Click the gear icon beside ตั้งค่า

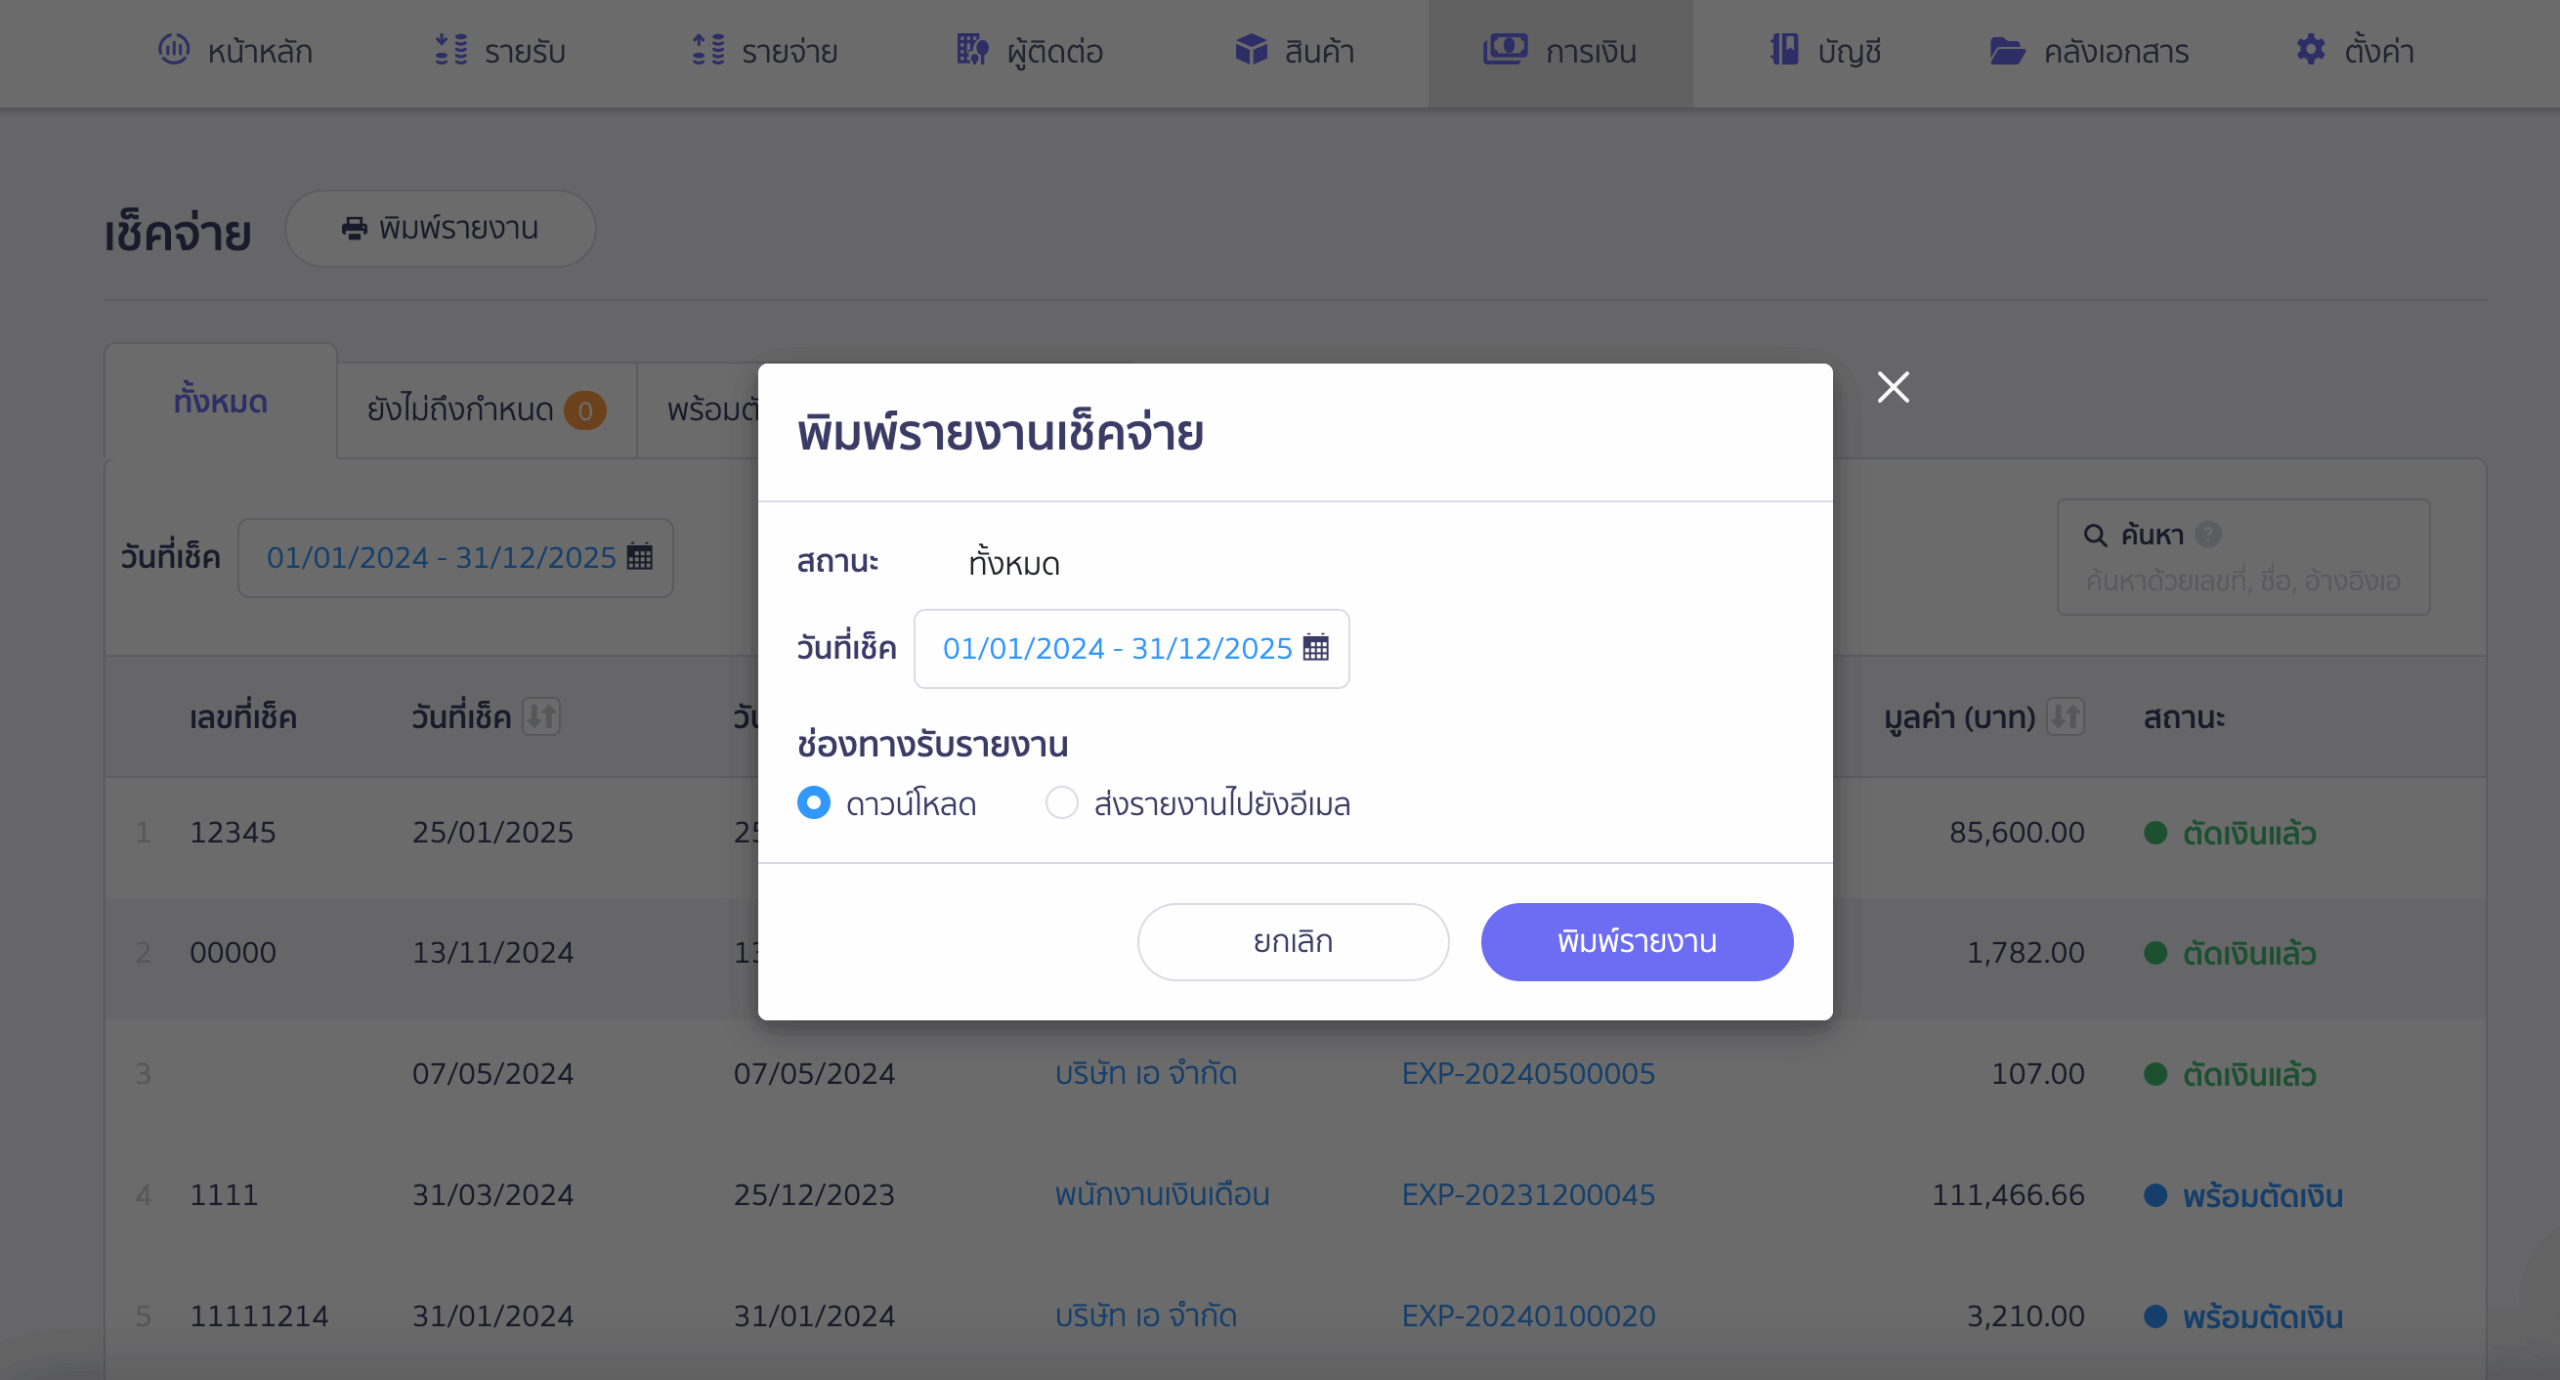(x=2310, y=49)
